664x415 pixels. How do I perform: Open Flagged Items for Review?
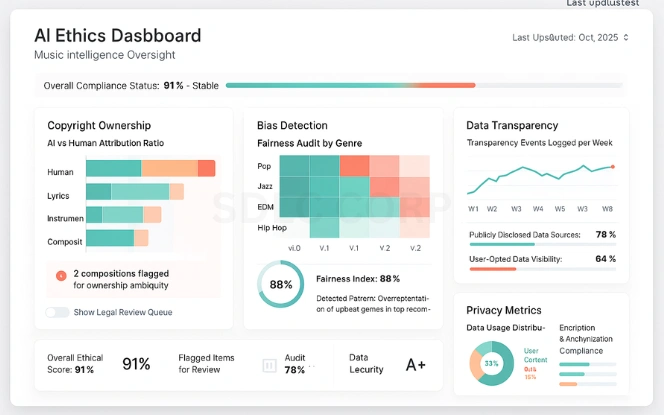[x=208, y=364]
